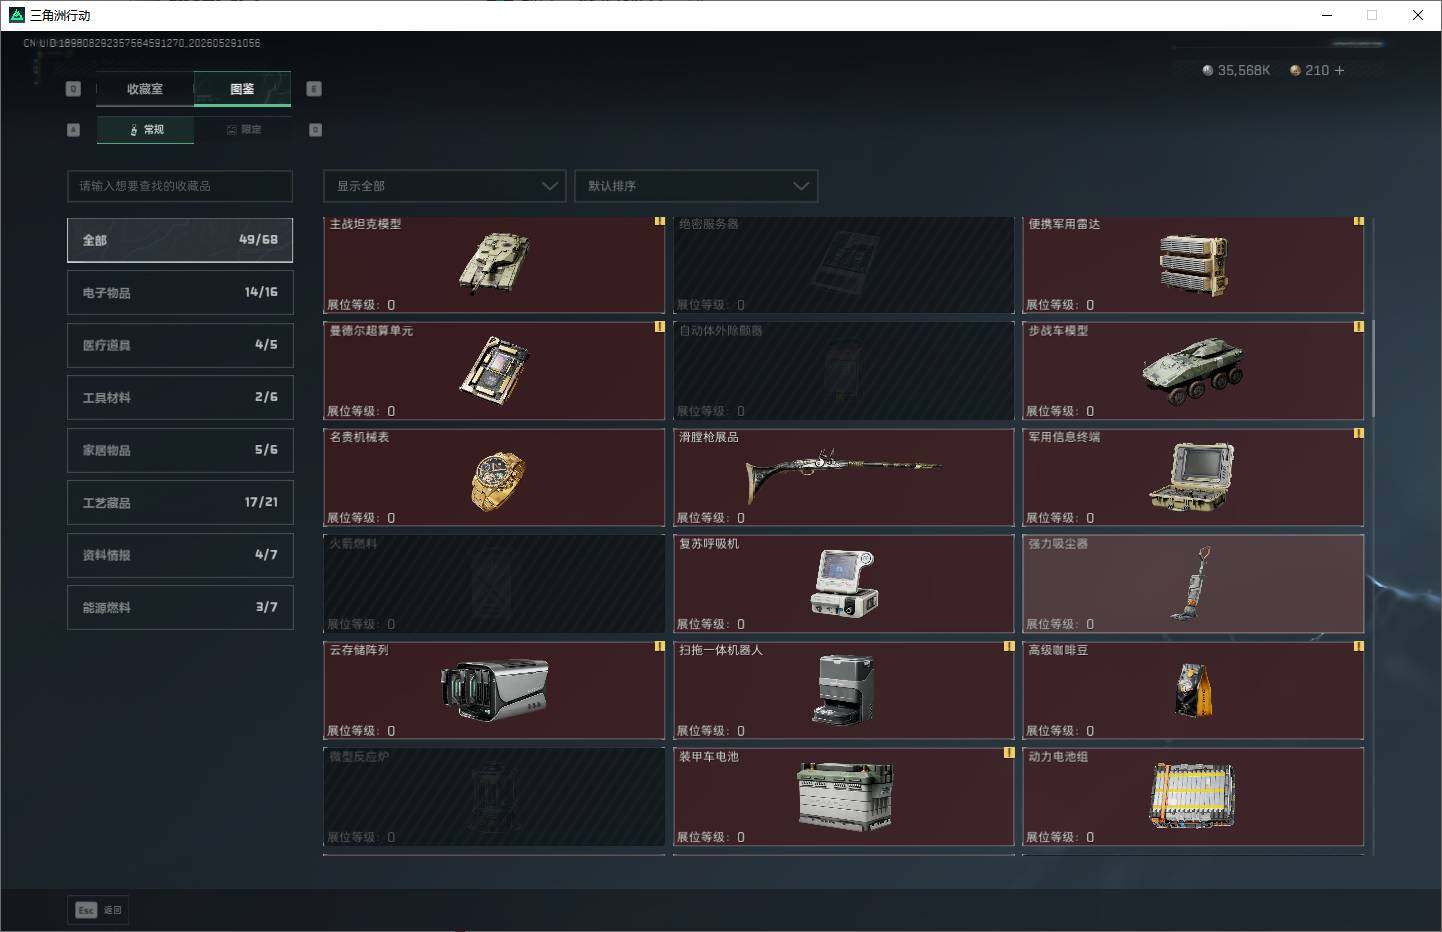Image resolution: width=1442 pixels, height=932 pixels.
Task: Click 展位等级 text on 复苏呼吸机 card
Action: [x=711, y=624]
